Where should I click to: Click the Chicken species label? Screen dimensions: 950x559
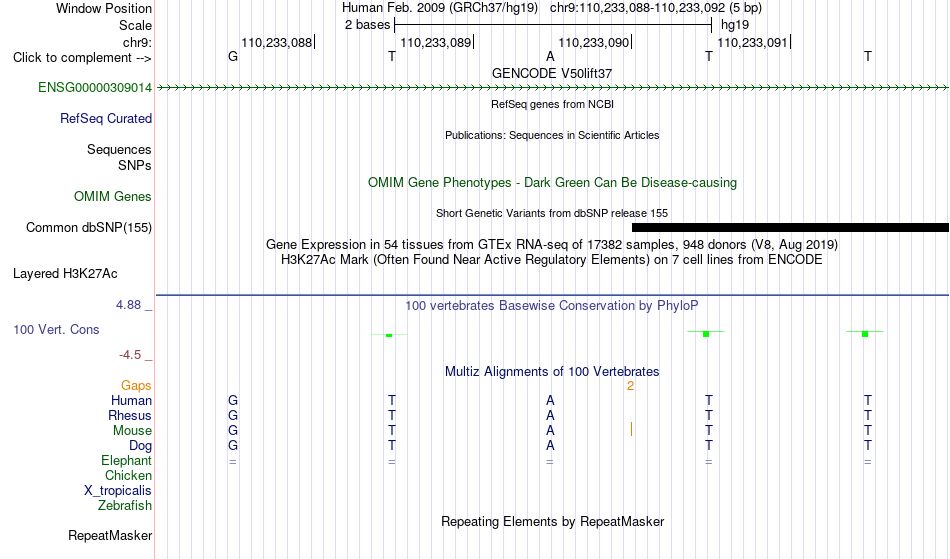coord(128,476)
